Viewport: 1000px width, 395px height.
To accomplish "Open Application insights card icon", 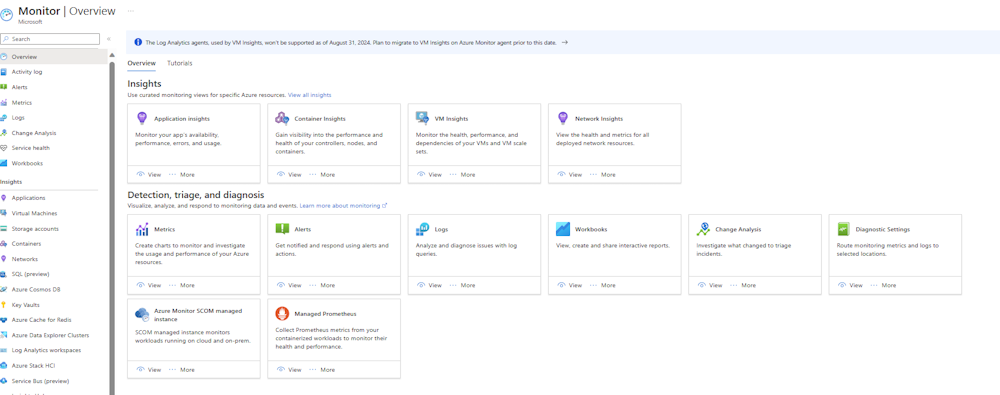I will (142, 118).
